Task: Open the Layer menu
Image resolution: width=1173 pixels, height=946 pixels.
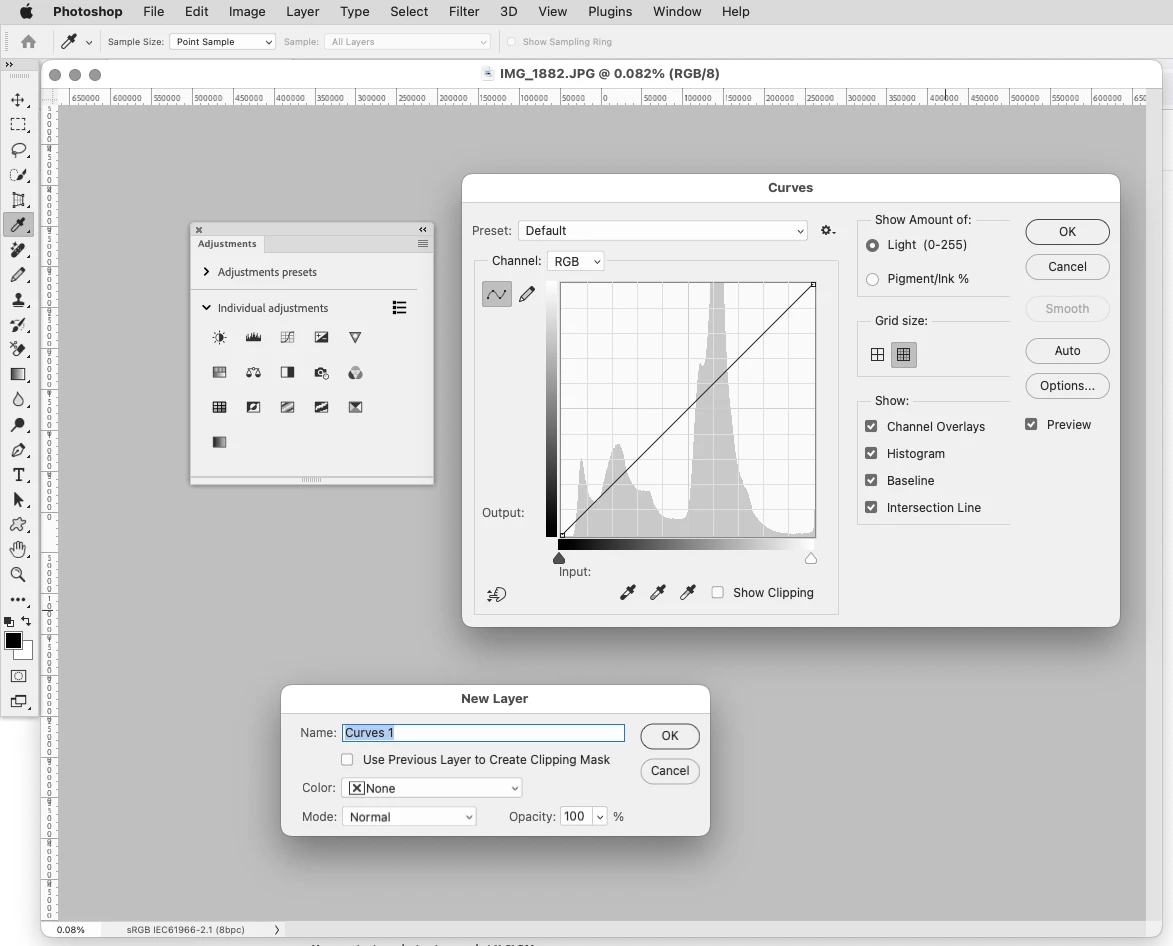Action: 302,11
